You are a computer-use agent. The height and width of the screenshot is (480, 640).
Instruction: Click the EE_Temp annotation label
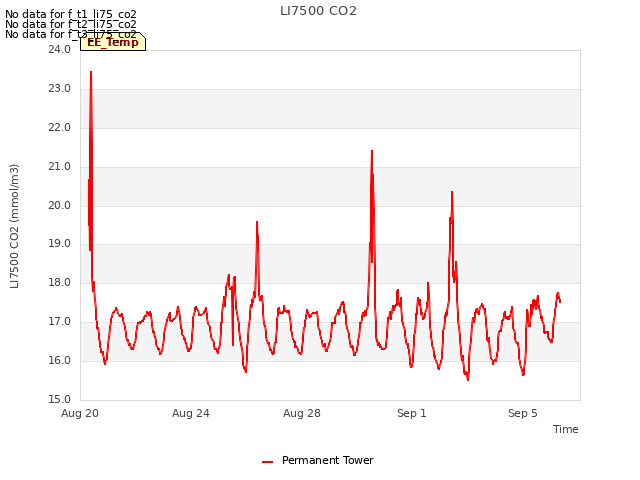click(x=113, y=42)
